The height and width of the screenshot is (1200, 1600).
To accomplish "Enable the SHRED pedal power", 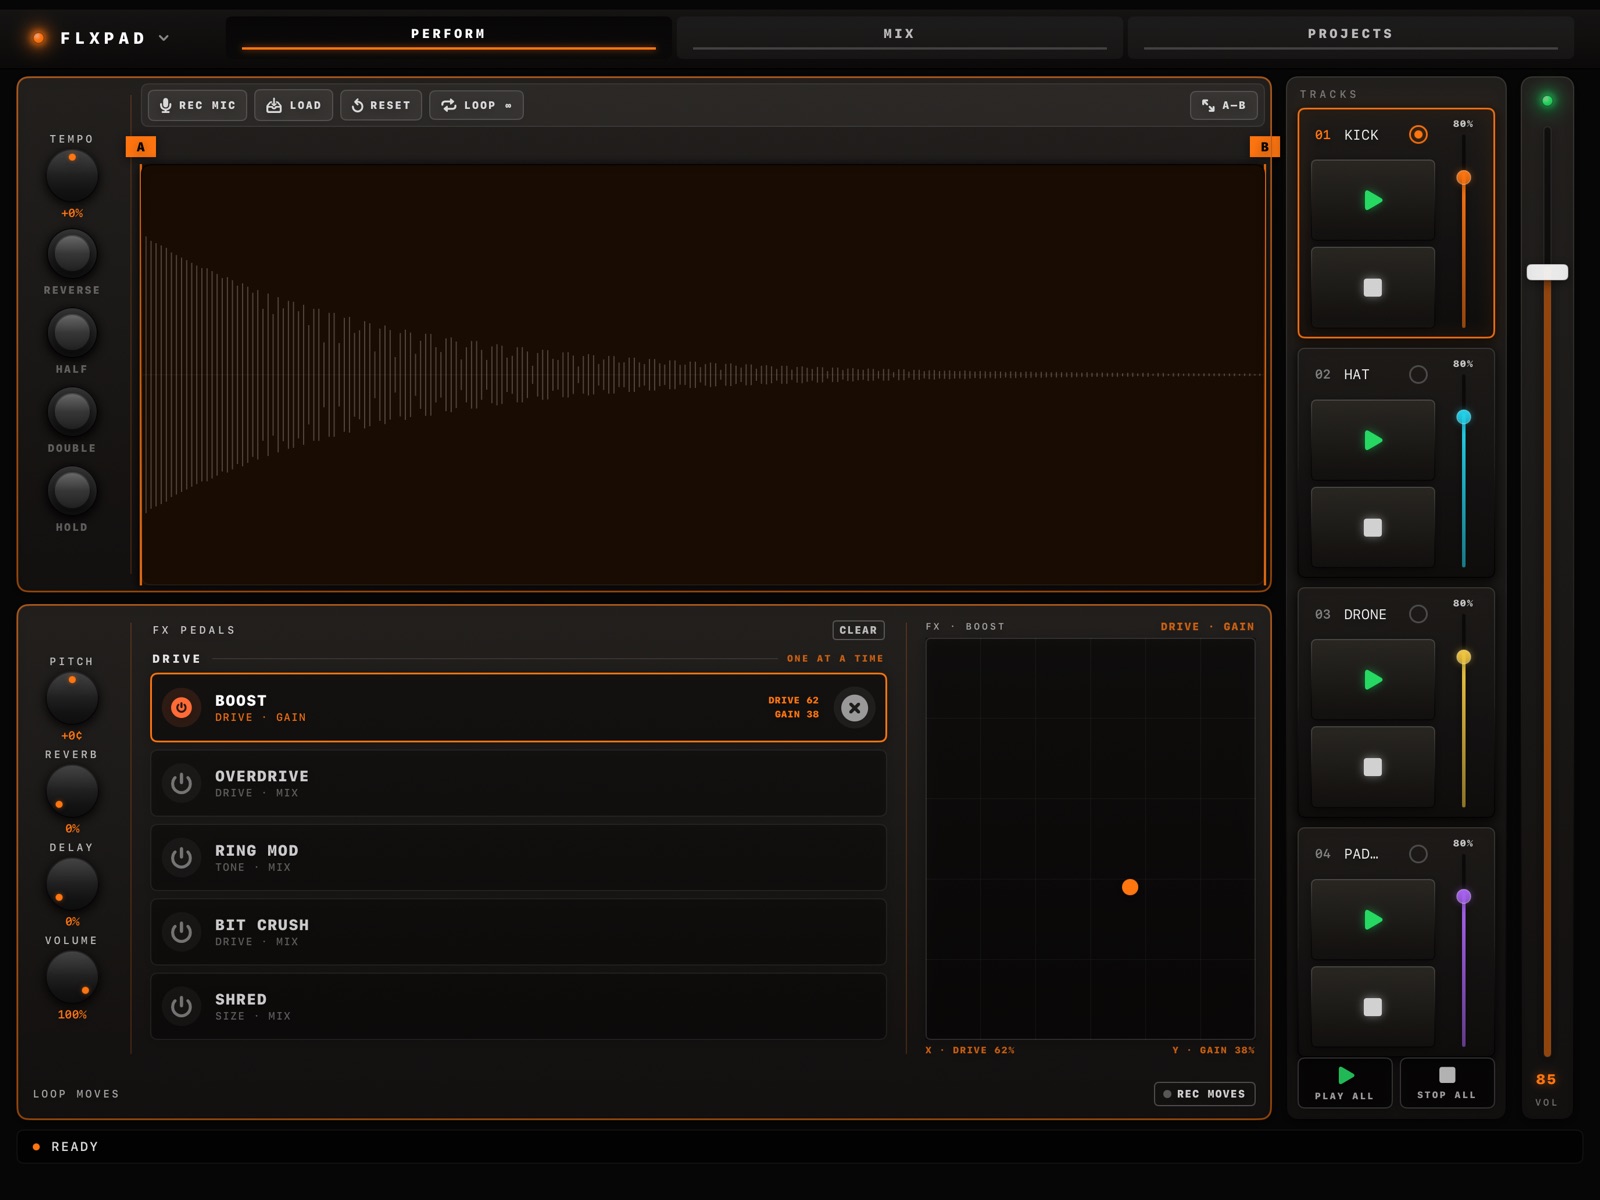I will point(181,1006).
